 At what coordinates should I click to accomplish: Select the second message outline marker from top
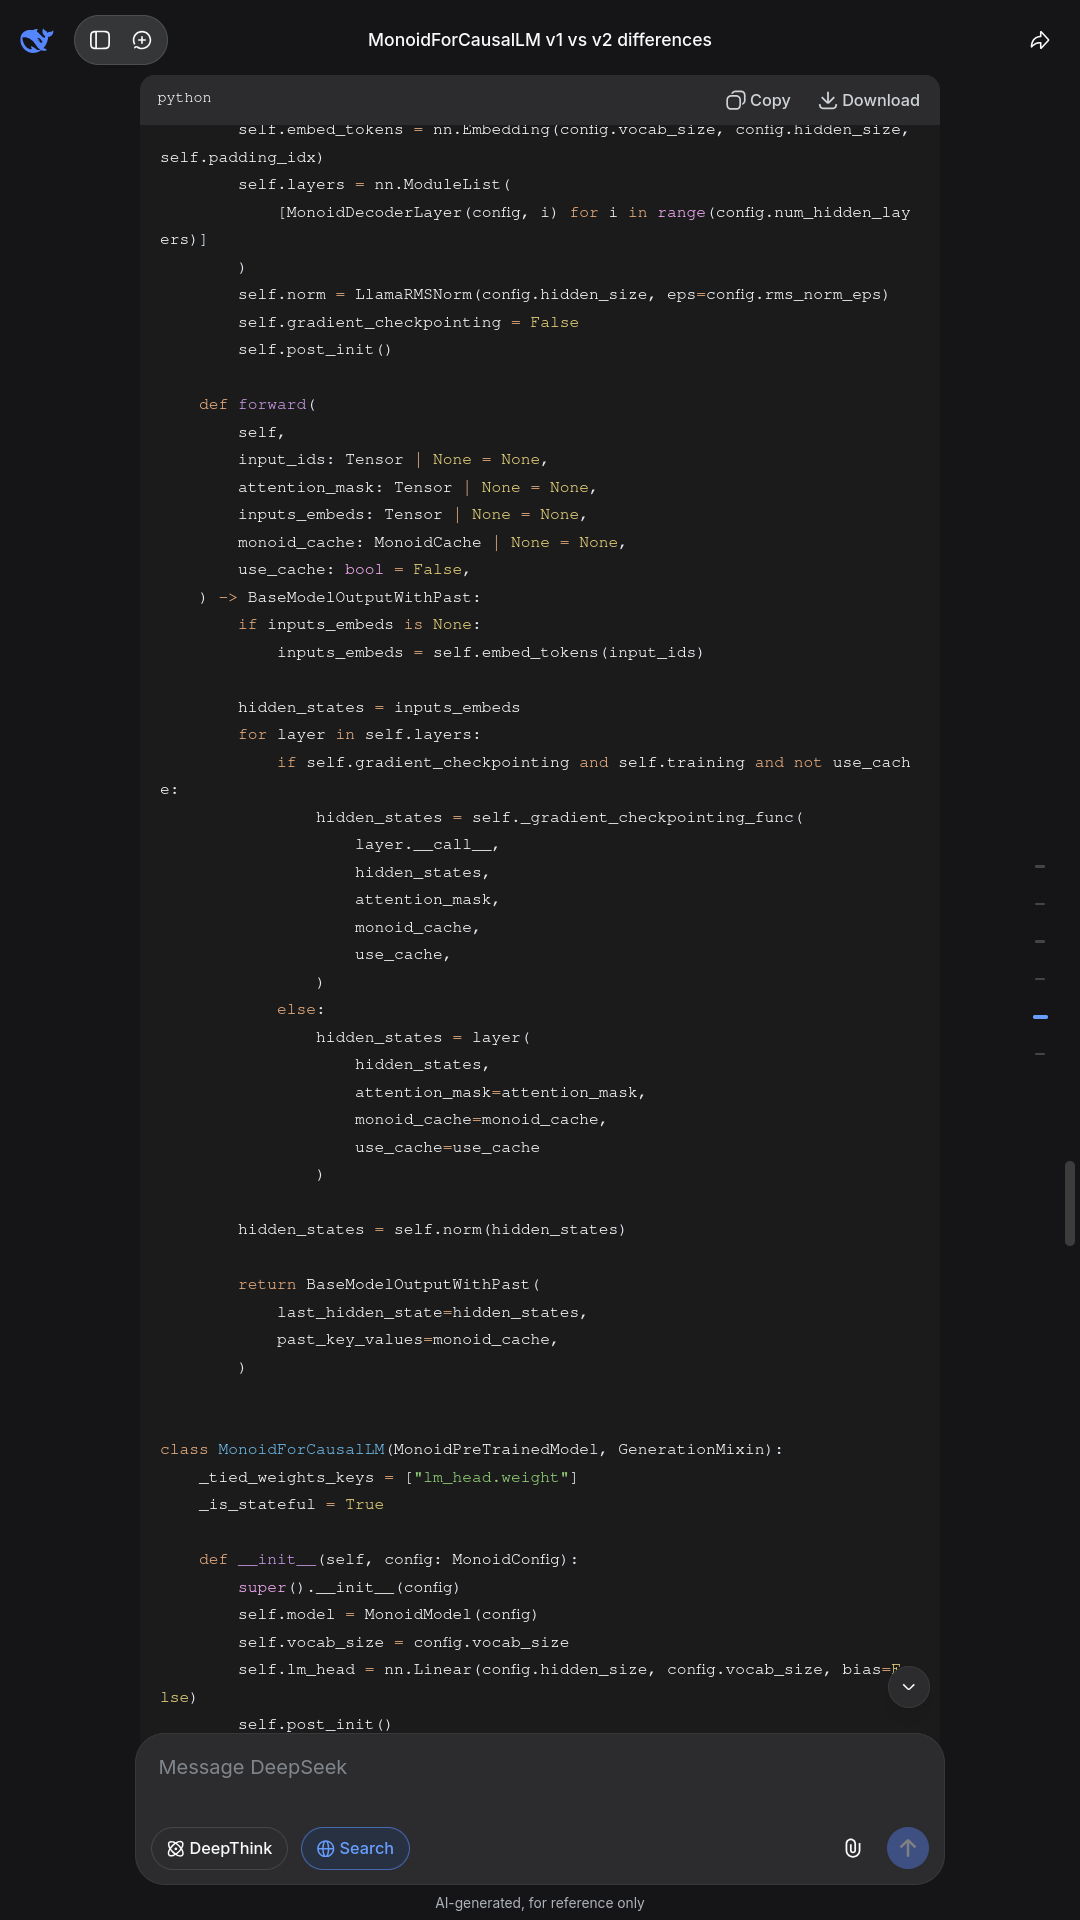1040,904
